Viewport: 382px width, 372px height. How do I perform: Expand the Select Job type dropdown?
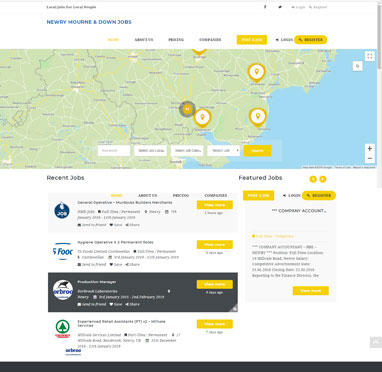224,151
